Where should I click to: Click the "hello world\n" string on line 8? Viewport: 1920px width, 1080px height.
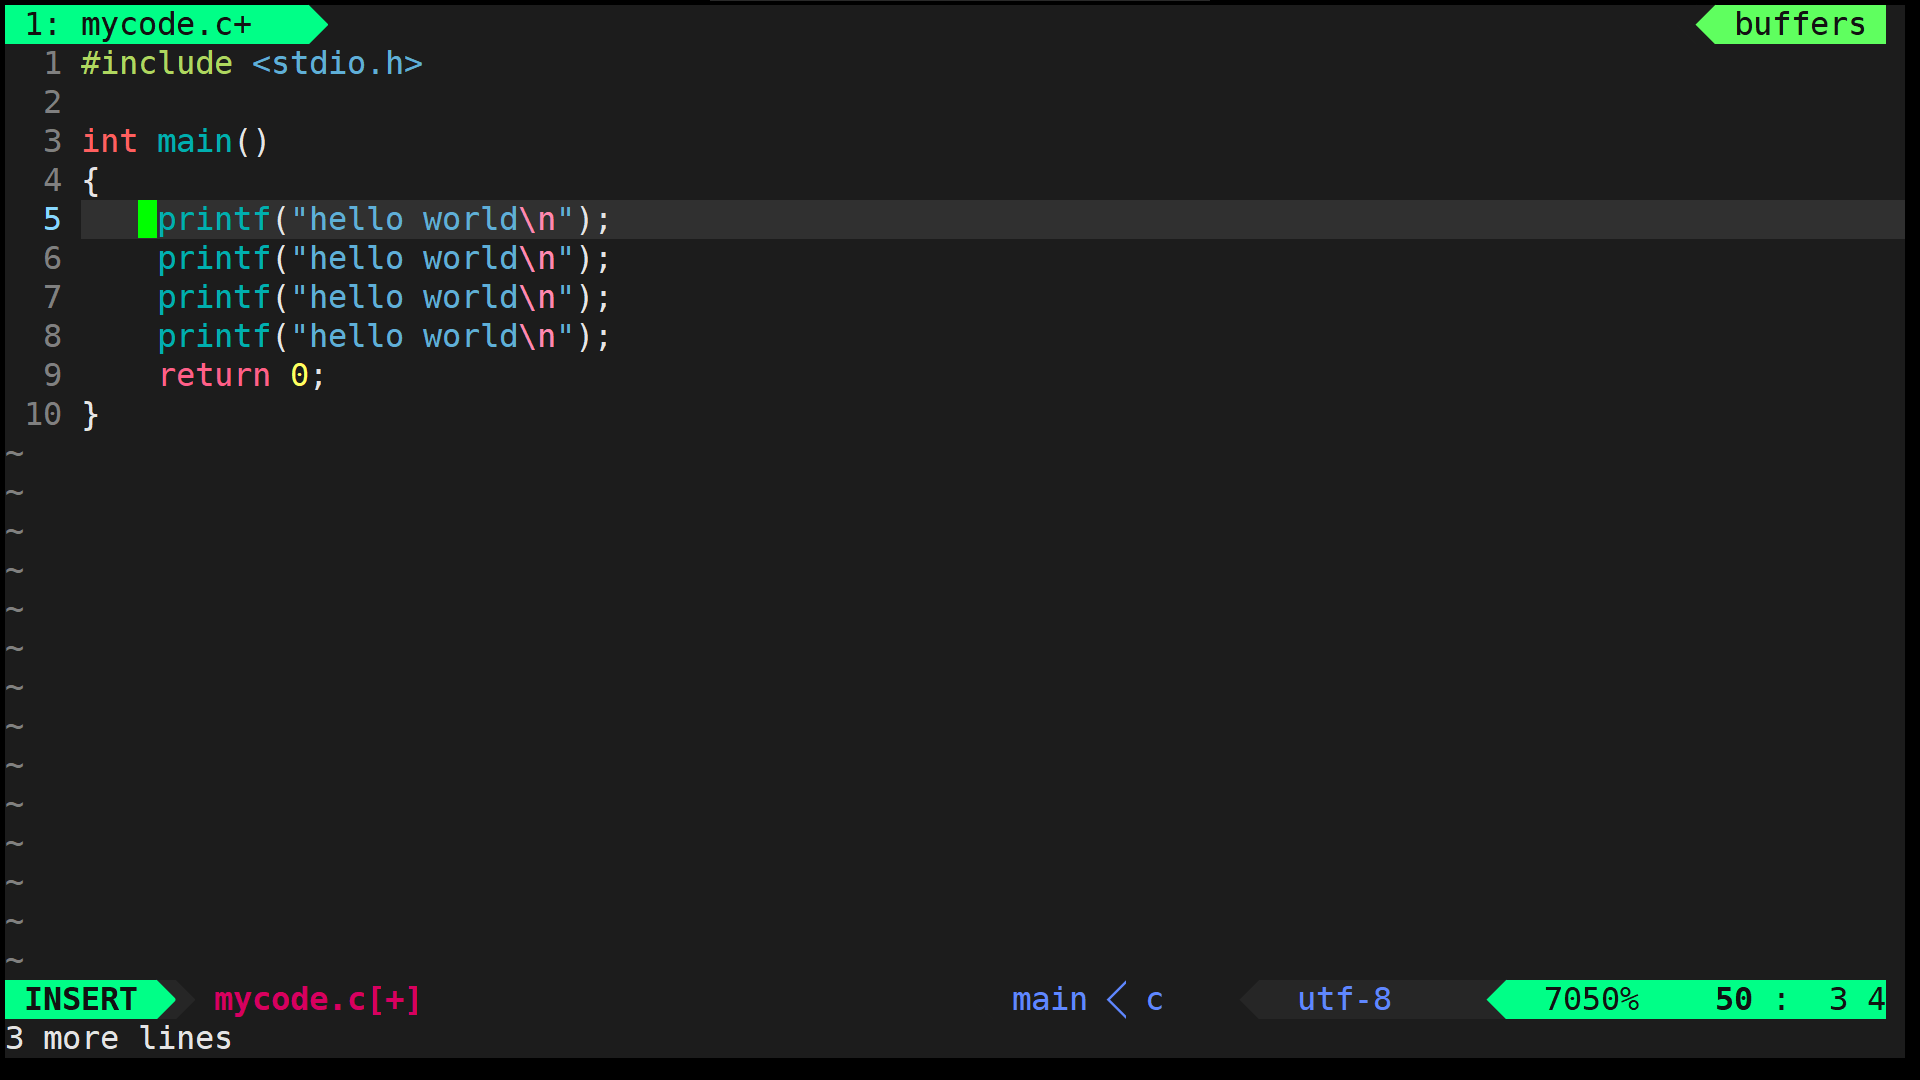point(432,336)
